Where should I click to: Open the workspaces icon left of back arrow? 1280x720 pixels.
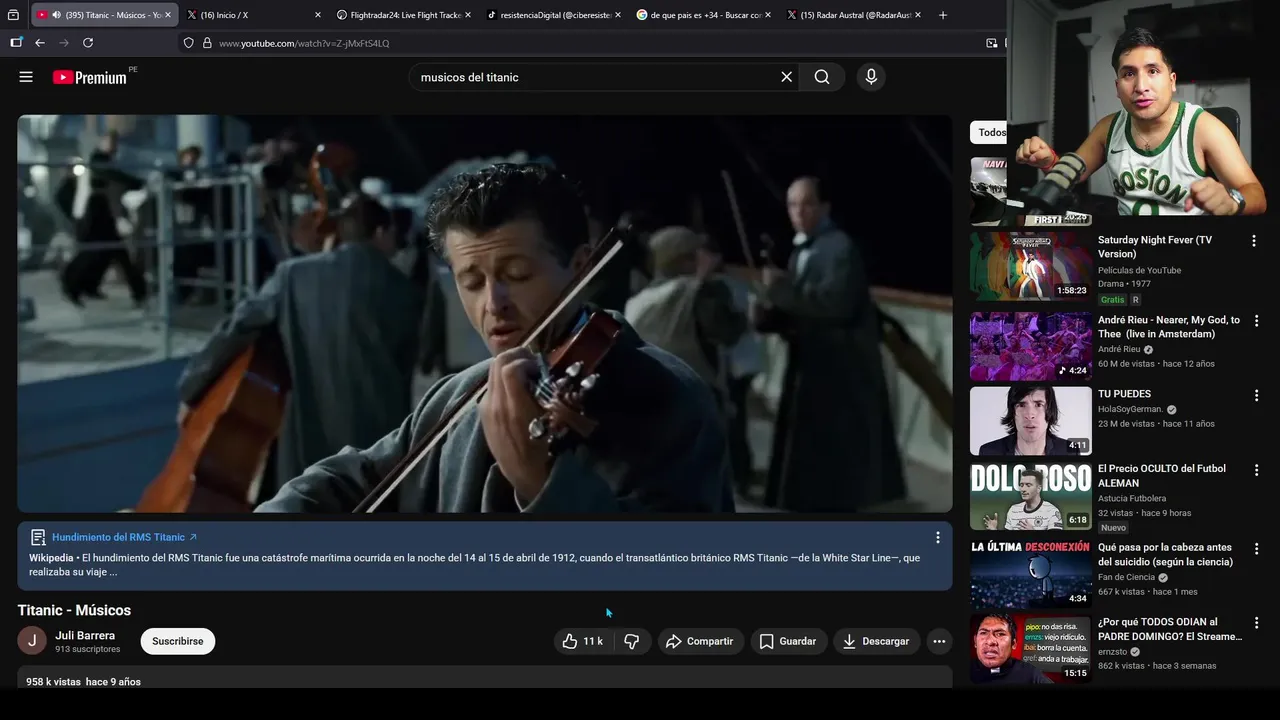pyautogui.click(x=16, y=43)
